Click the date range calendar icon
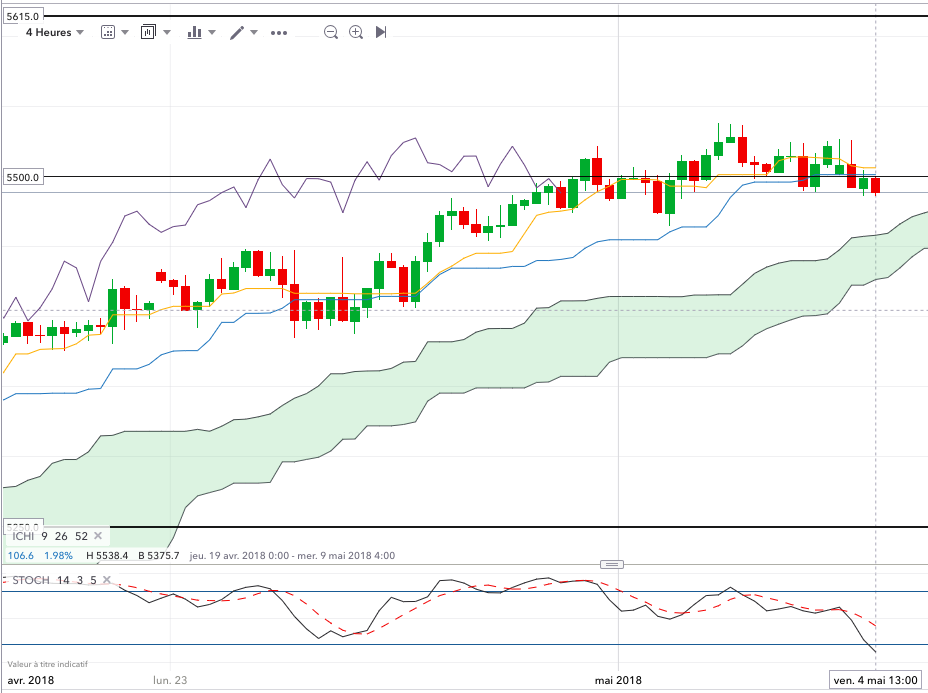928x693 pixels. coord(108,32)
